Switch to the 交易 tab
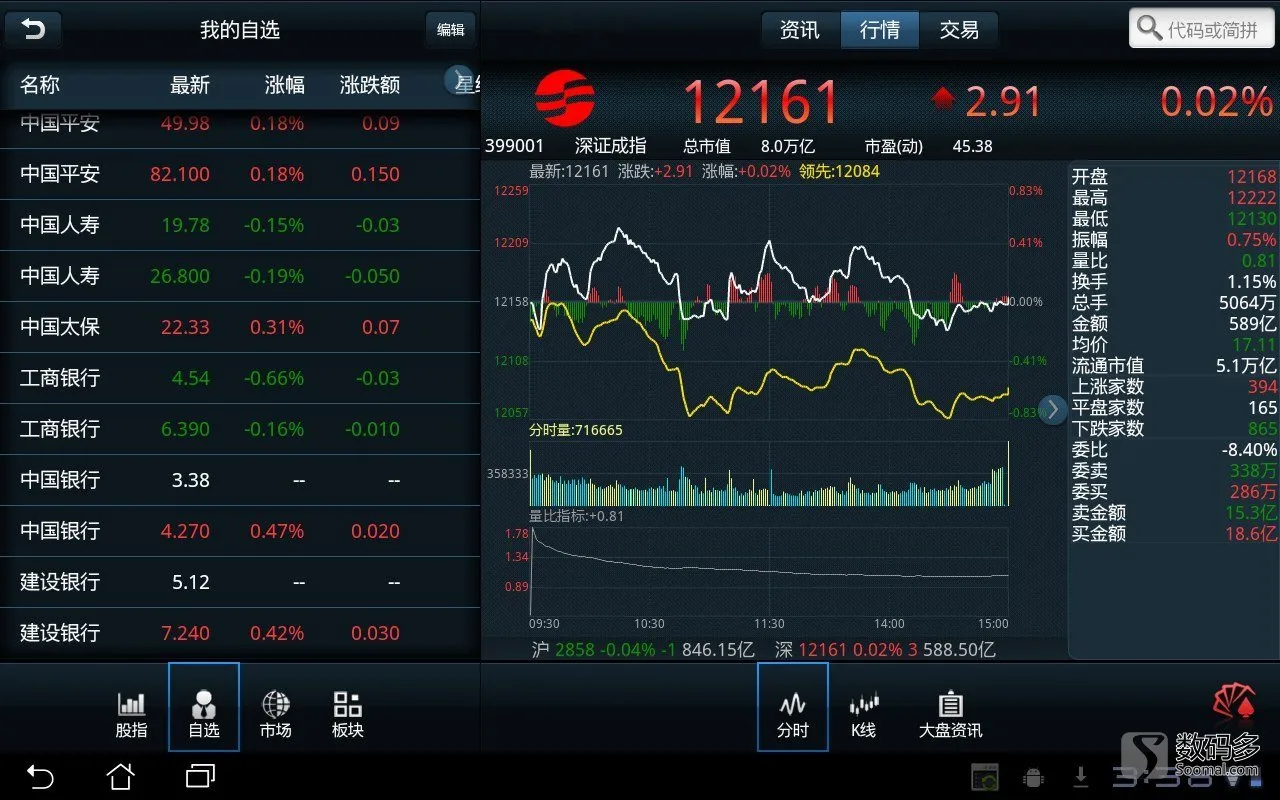Image resolution: width=1280 pixels, height=800 pixels. 960,30
